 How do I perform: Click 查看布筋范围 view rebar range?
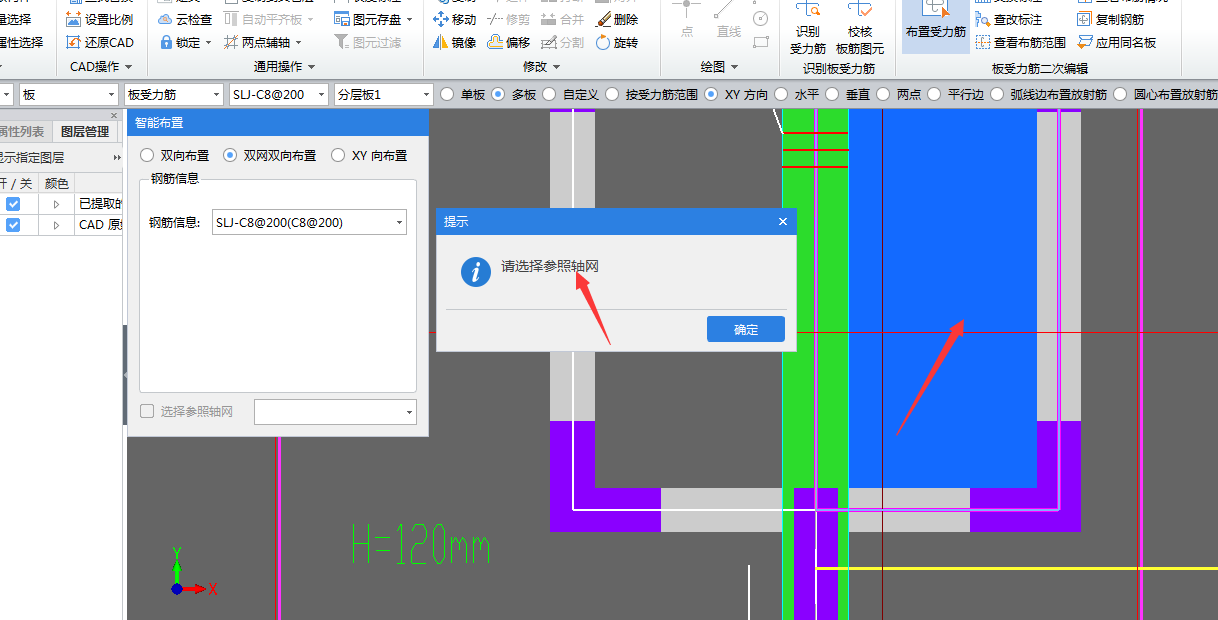1021,42
